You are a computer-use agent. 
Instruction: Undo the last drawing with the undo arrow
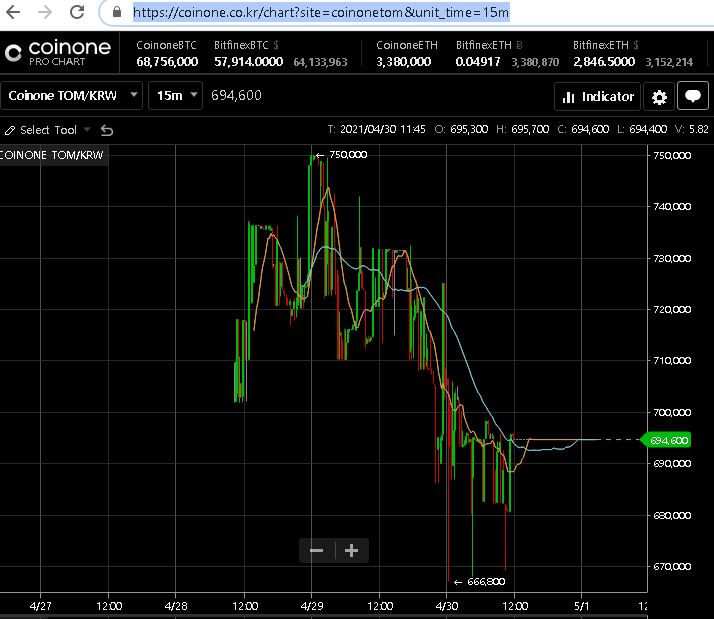pyautogui.click(x=107, y=131)
